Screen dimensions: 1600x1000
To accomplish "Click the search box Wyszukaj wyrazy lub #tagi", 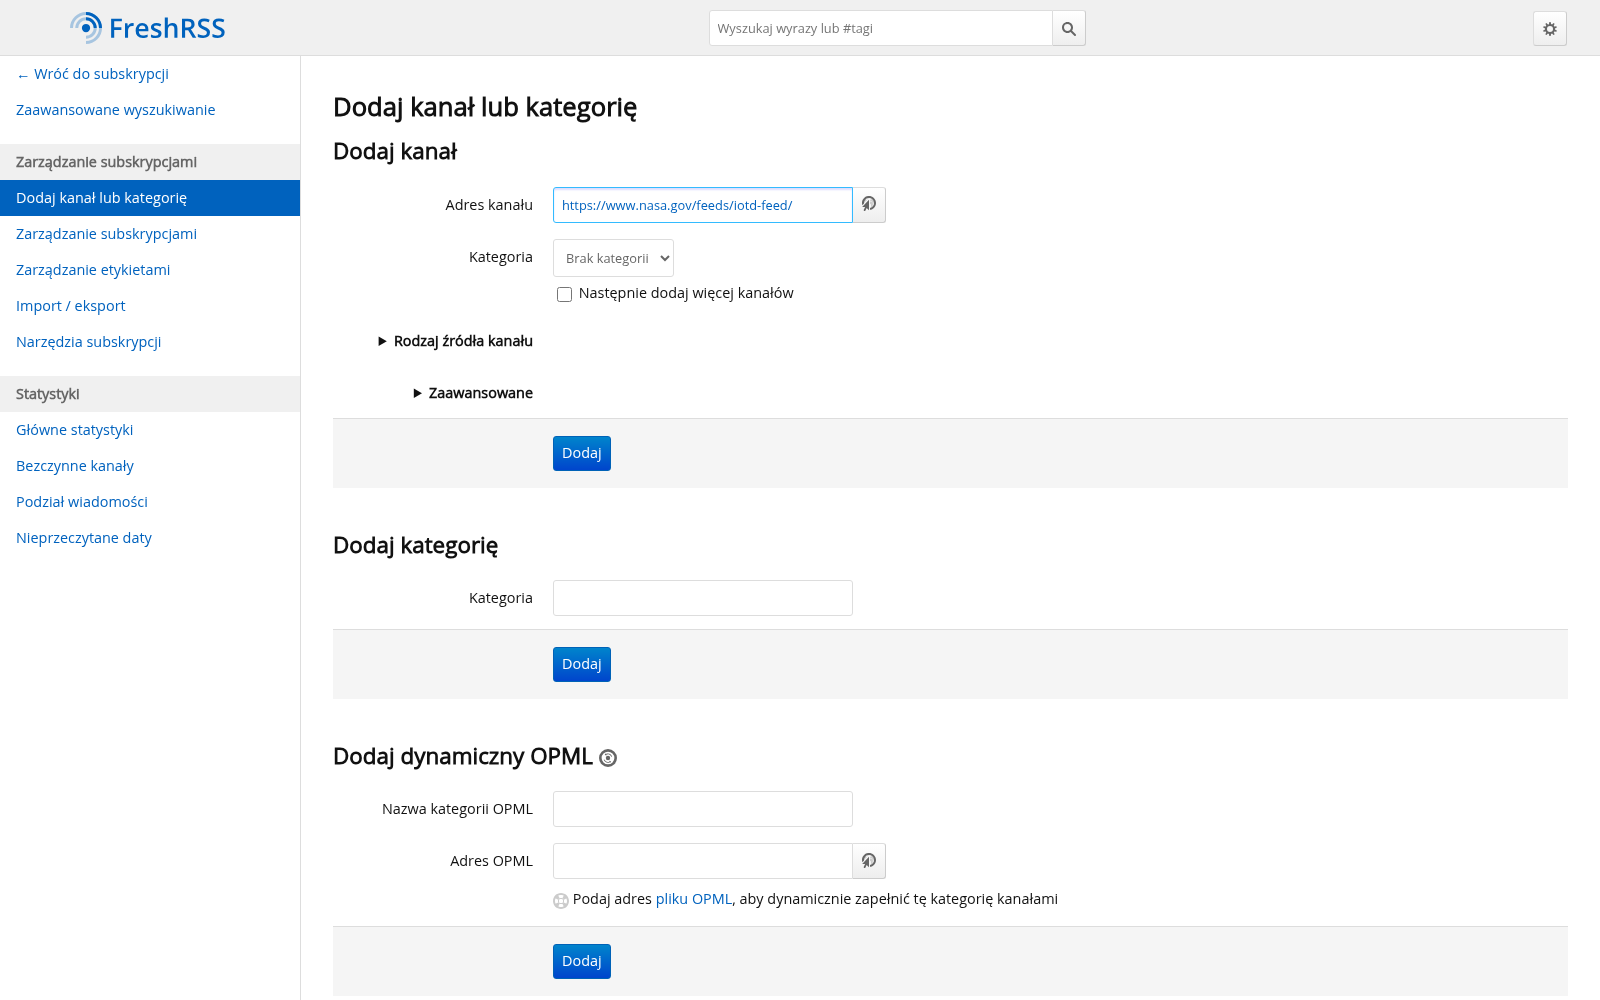I will coord(880,28).
